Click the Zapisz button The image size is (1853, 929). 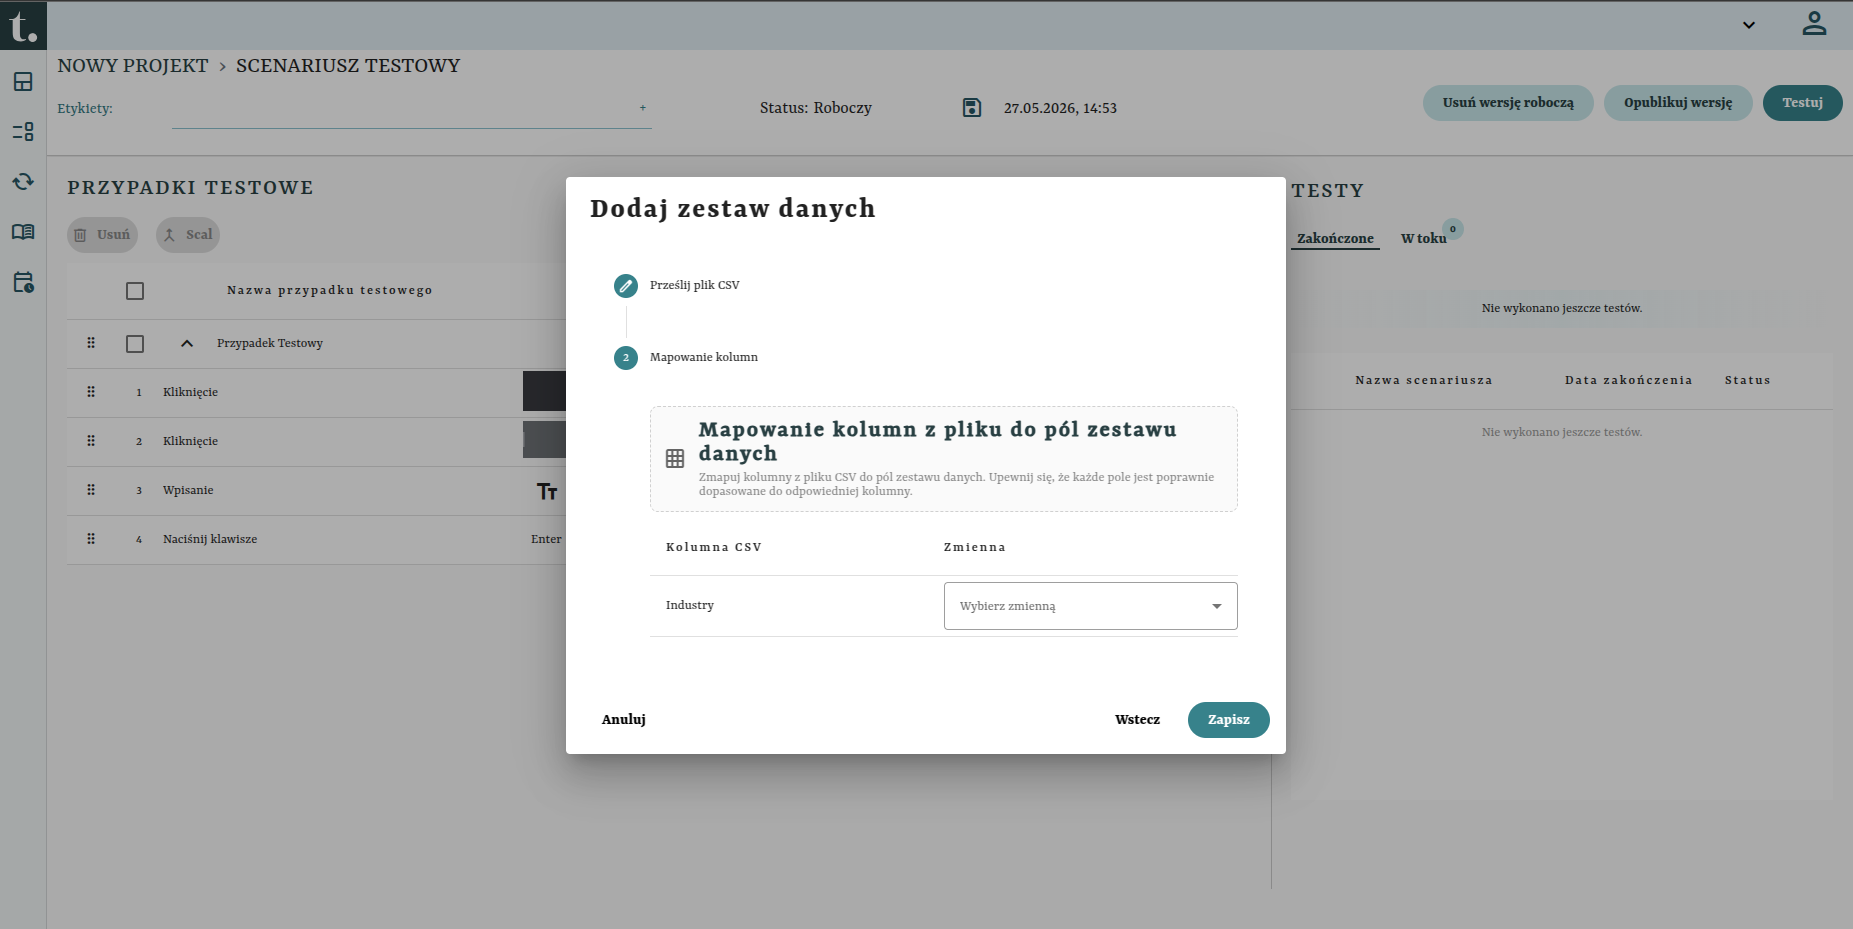pos(1228,720)
